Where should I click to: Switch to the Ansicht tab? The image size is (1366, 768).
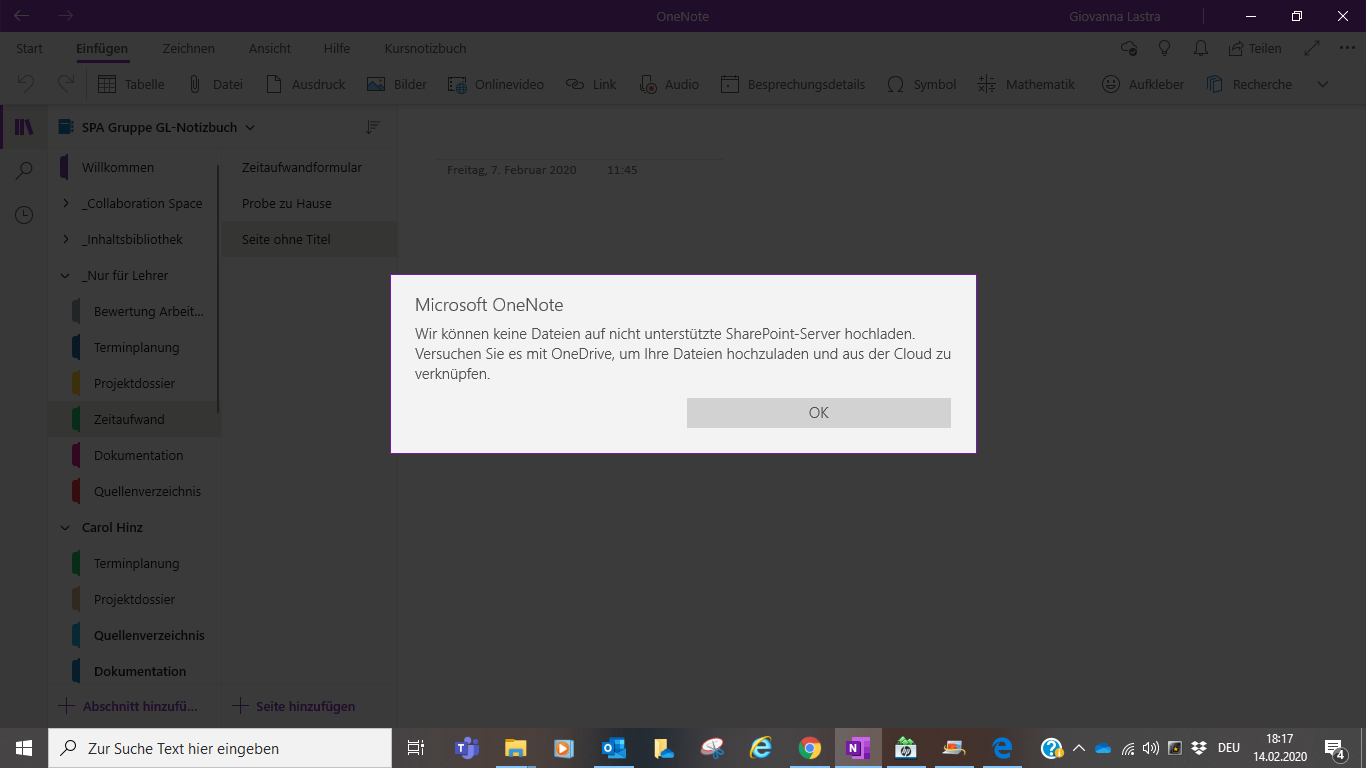pyautogui.click(x=270, y=48)
